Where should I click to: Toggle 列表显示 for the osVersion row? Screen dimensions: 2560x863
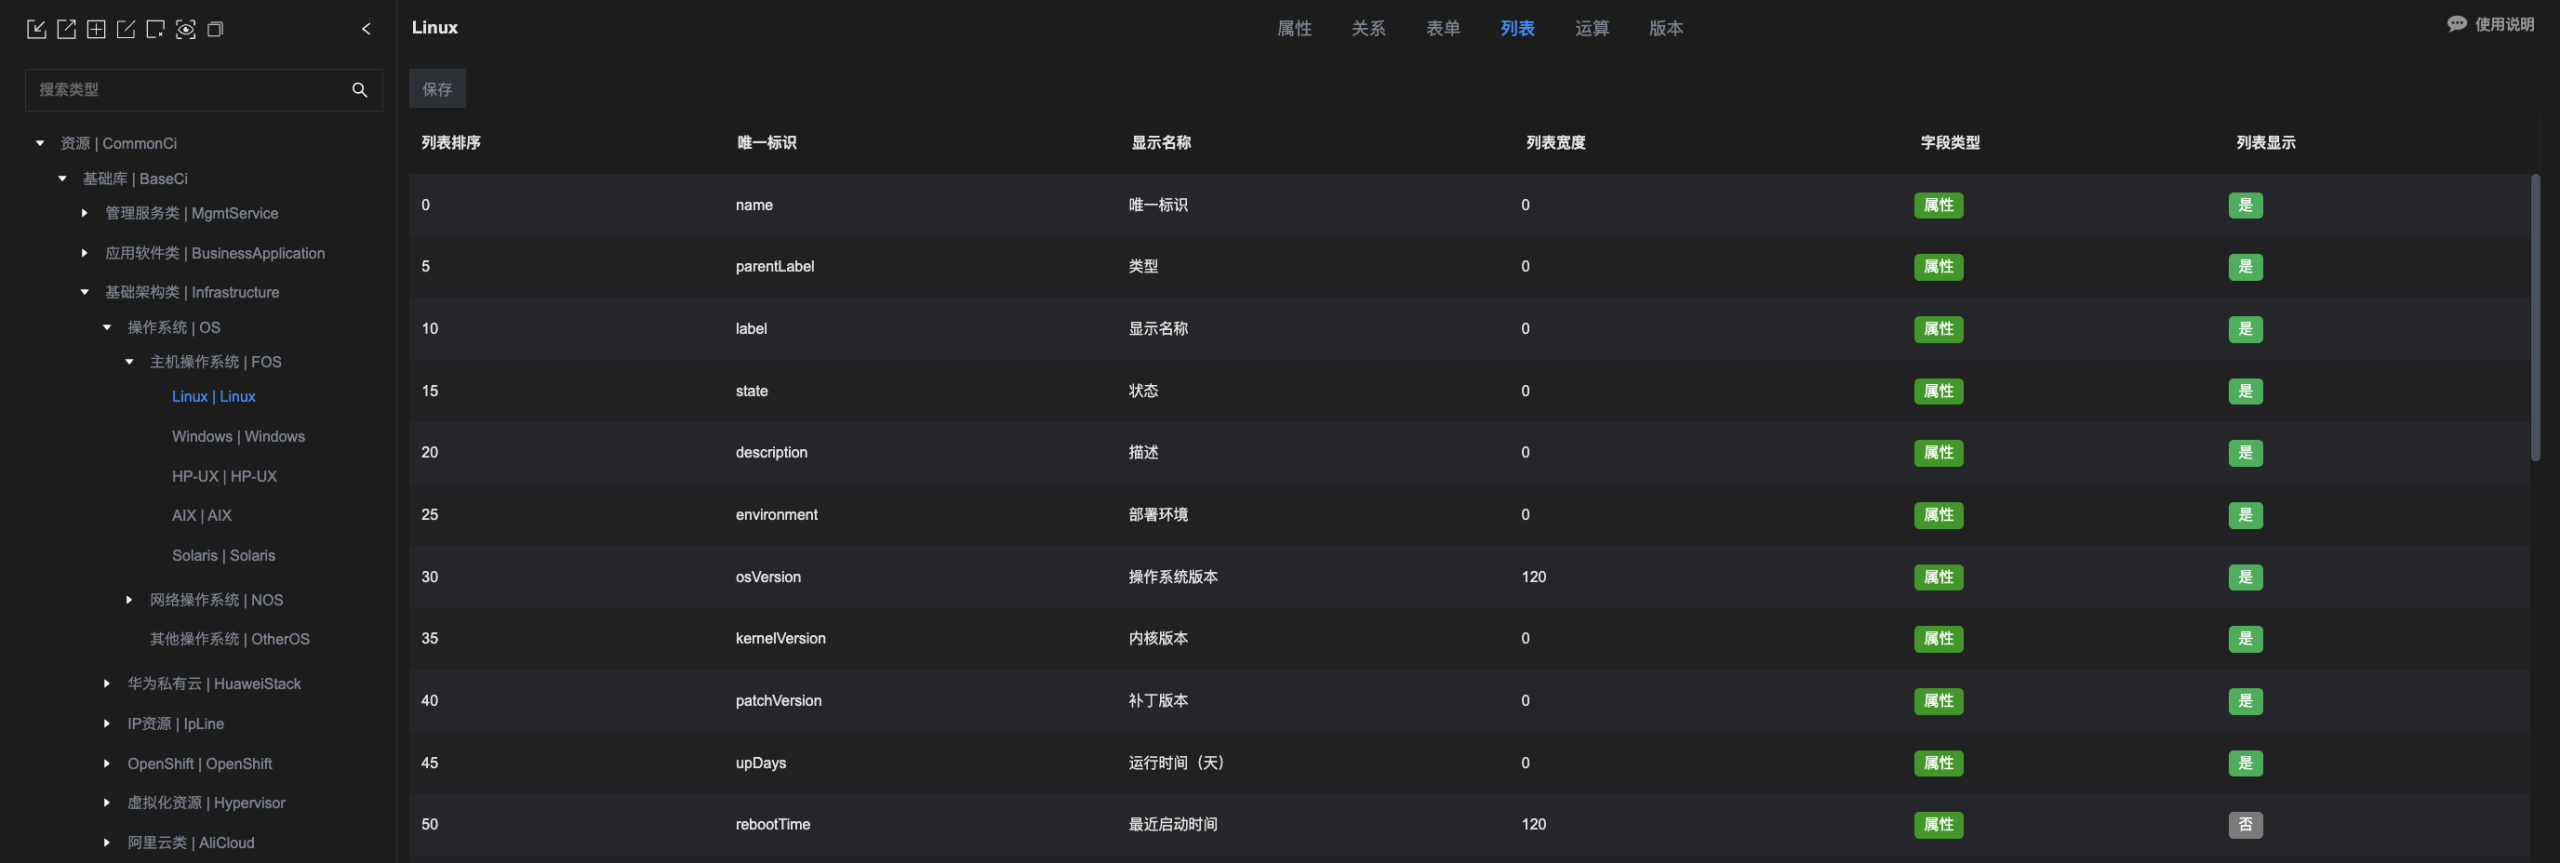click(x=2245, y=577)
